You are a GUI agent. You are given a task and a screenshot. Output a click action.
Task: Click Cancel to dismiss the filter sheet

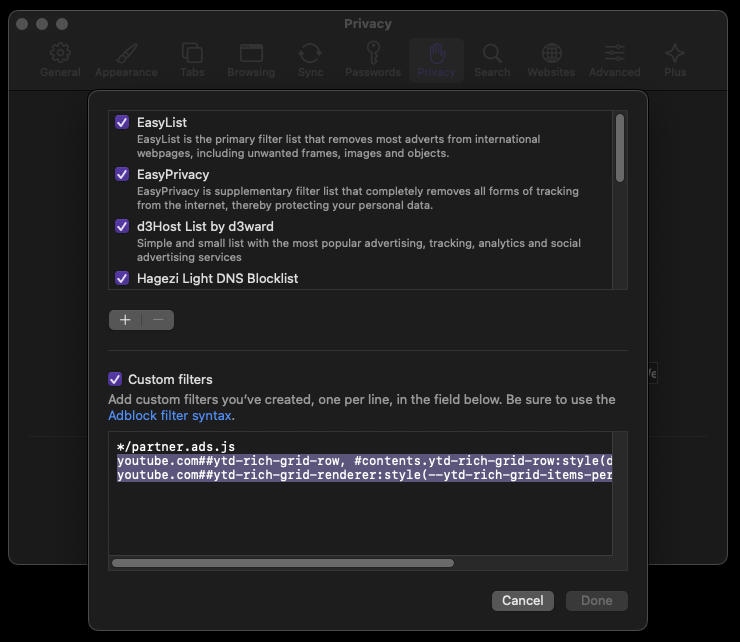point(522,600)
